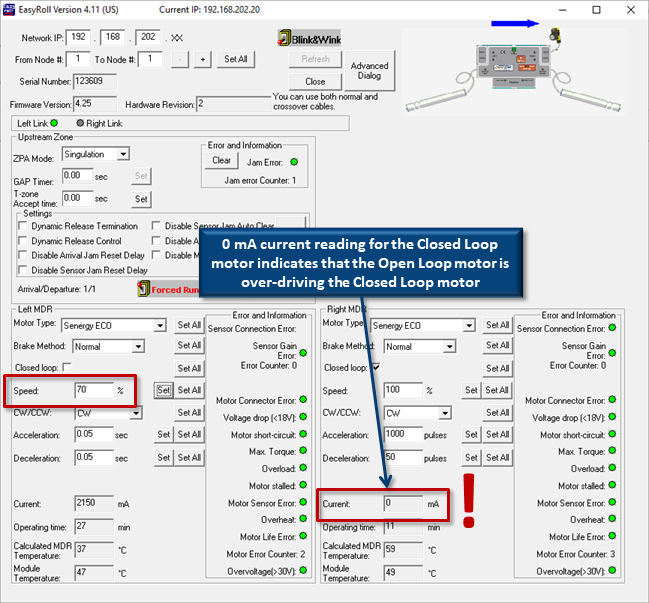Click Right MDR Motor short-circuit indicator
The height and width of the screenshot is (603, 649).
[x=613, y=434]
